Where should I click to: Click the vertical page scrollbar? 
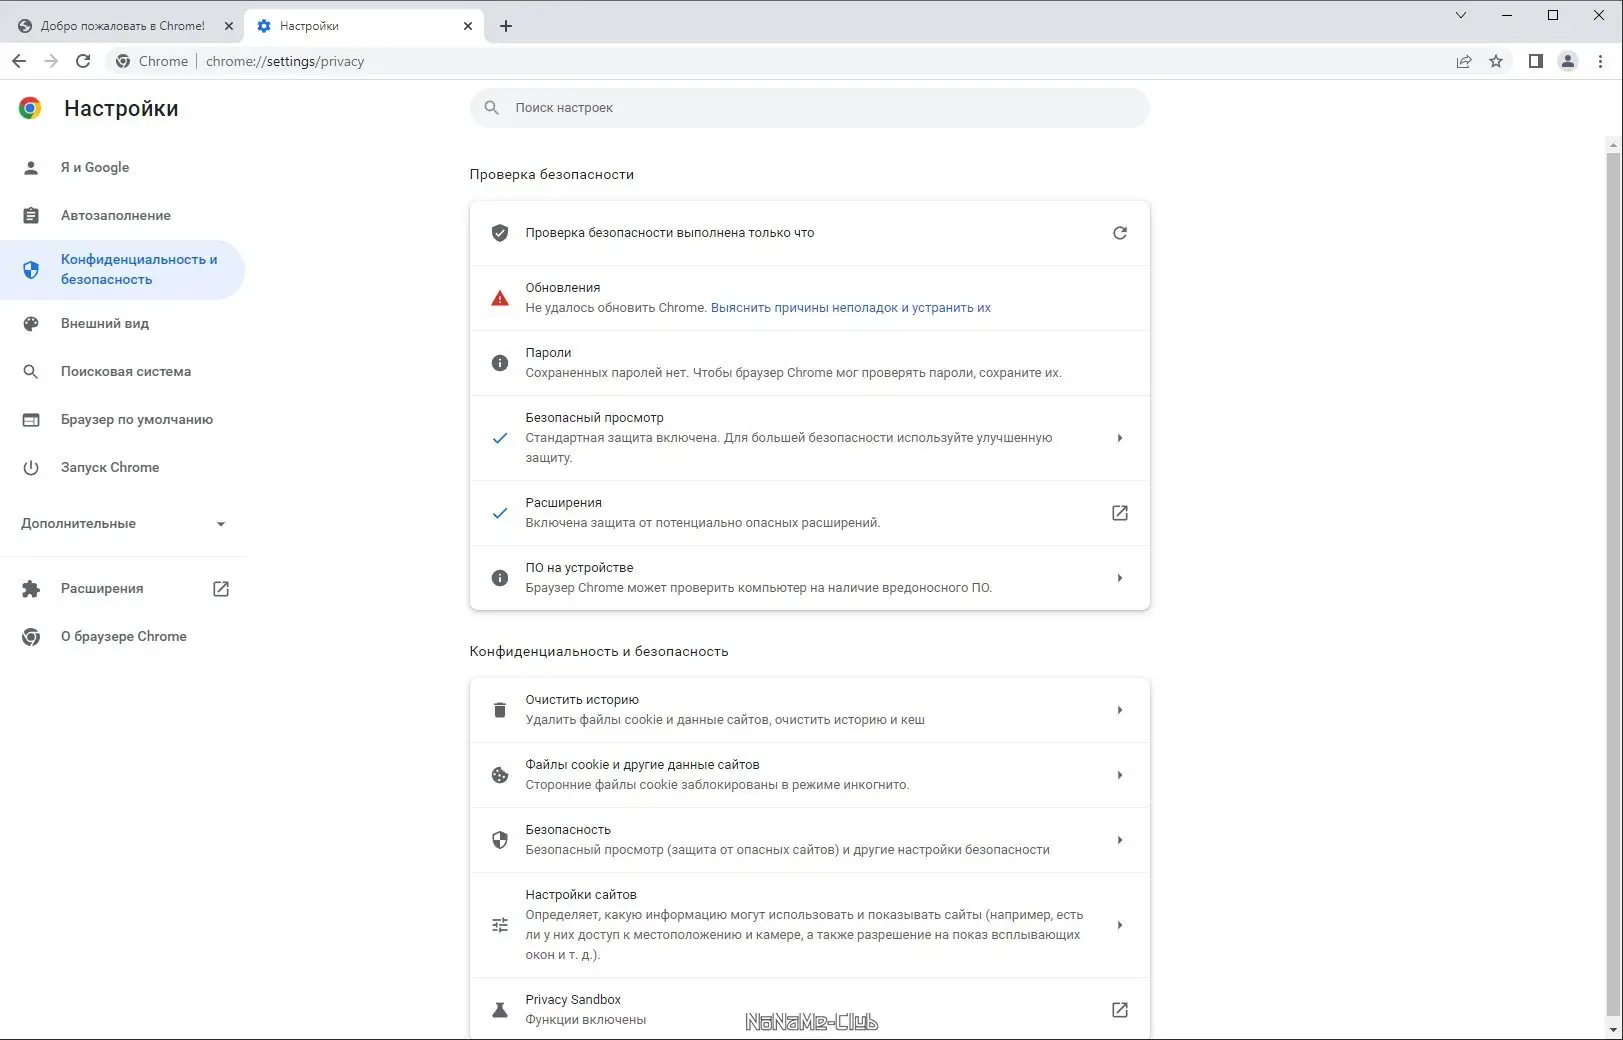1612,580
